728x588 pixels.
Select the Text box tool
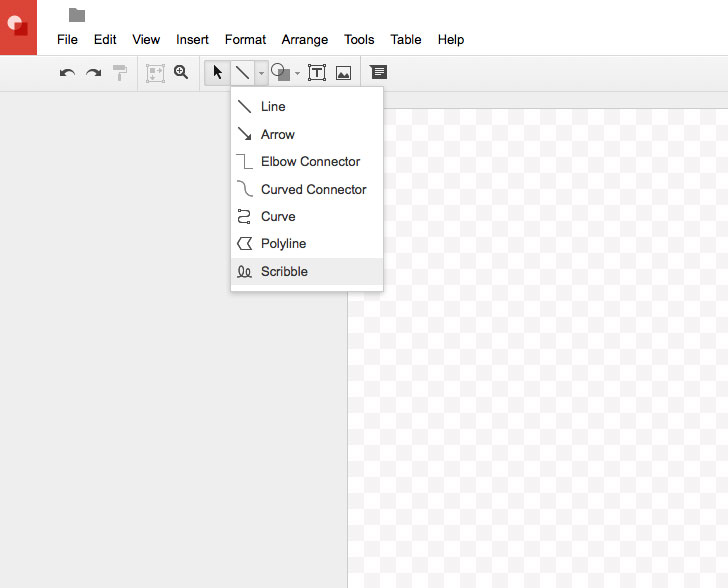coord(317,73)
